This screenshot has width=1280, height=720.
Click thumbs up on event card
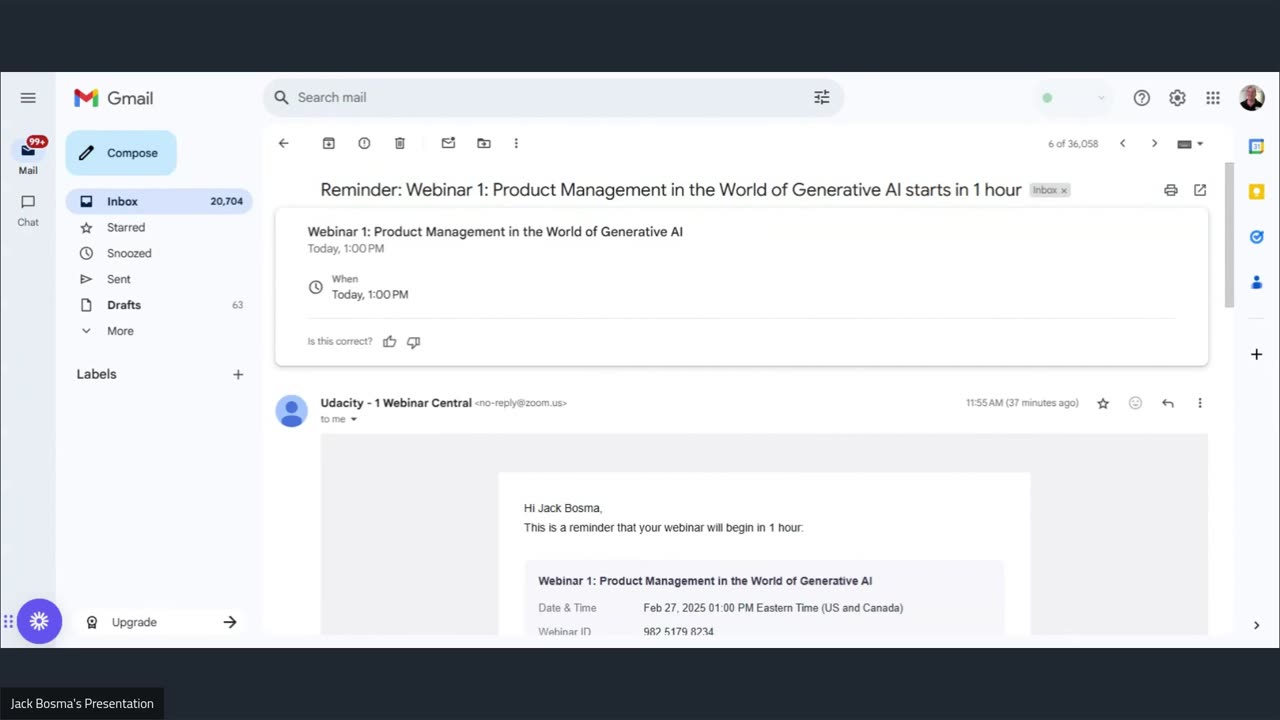tap(390, 342)
